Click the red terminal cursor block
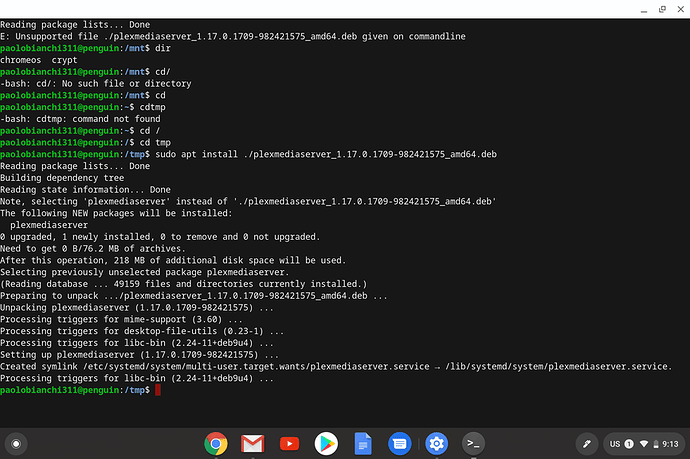 pos(158,390)
